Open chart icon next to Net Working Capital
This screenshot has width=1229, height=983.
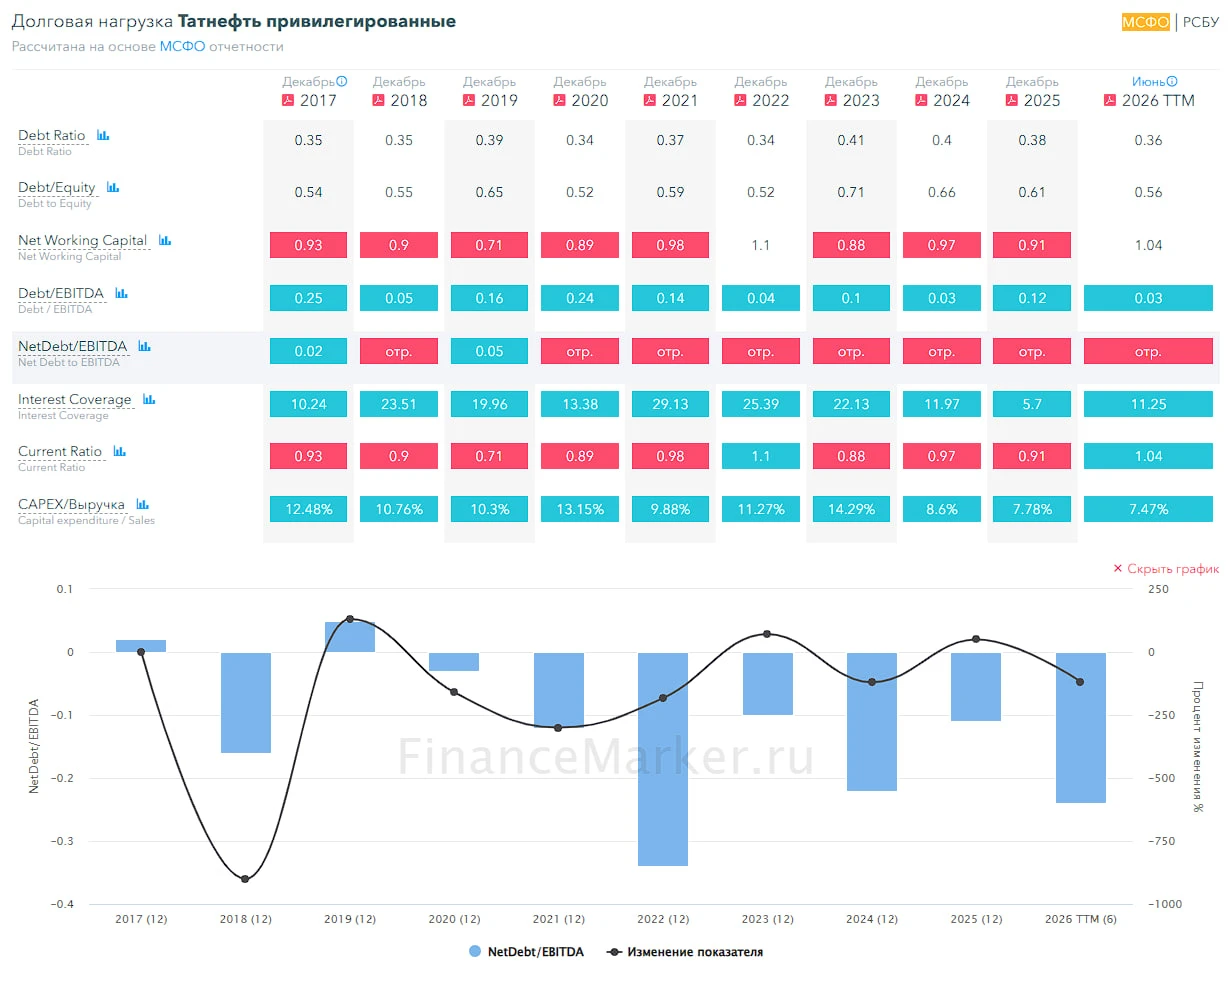[165, 240]
